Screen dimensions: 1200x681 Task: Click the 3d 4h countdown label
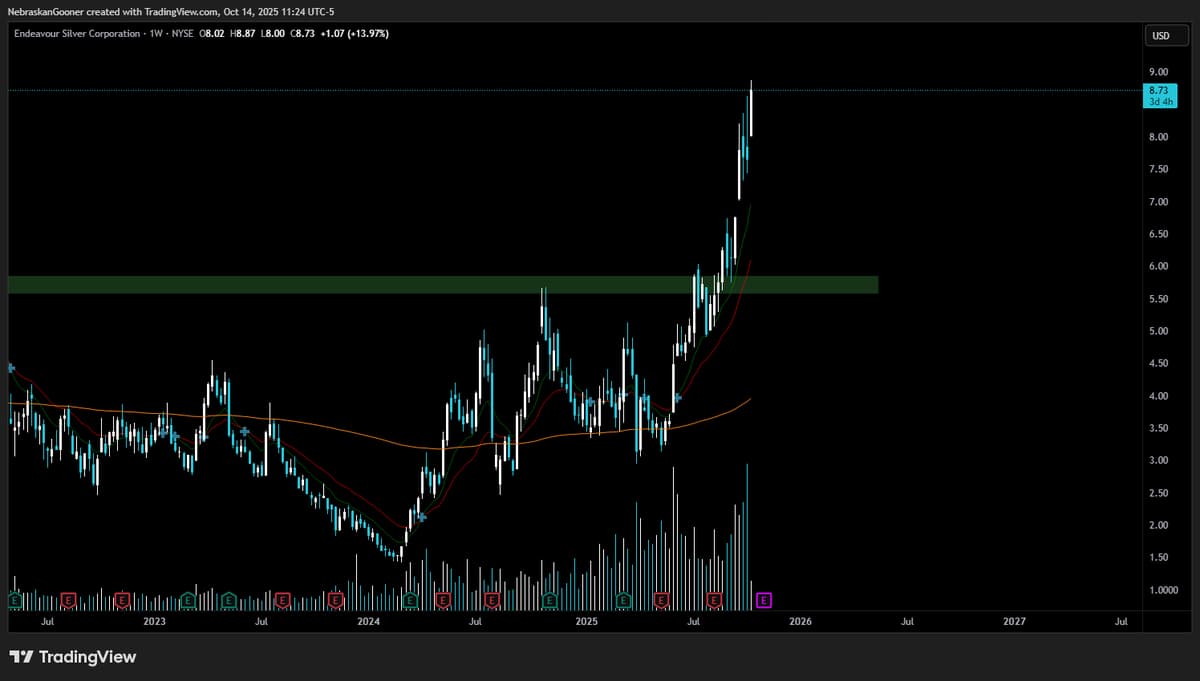1160,102
